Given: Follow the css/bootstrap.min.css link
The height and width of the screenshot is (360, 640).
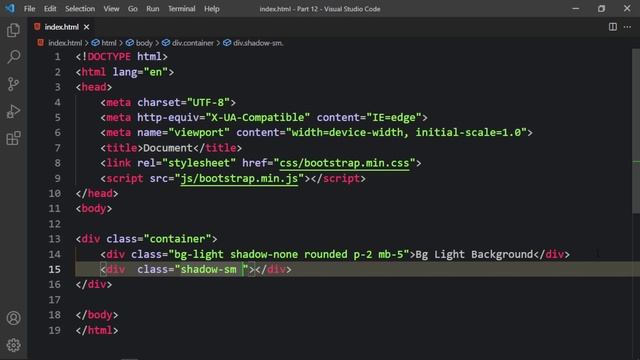Looking at the screenshot, I should tap(344, 163).
